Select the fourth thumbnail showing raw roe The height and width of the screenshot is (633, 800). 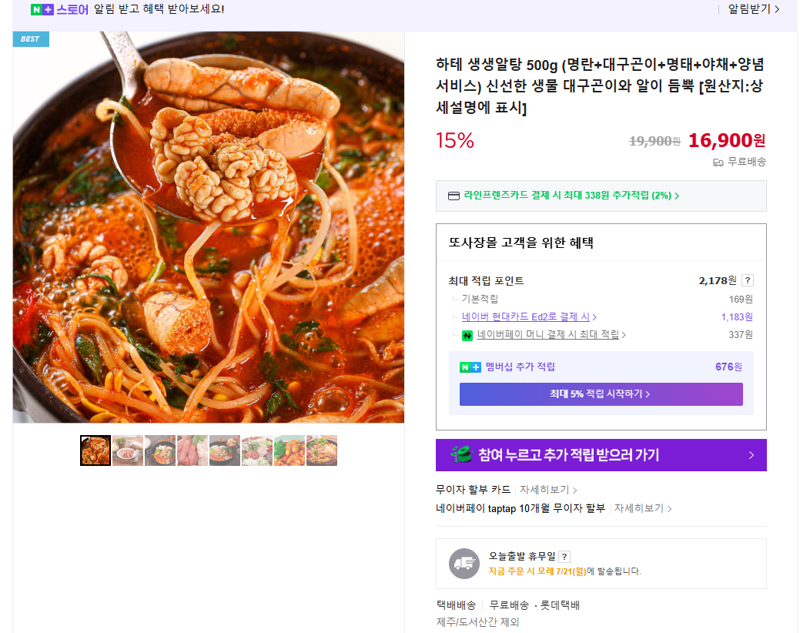click(192, 450)
